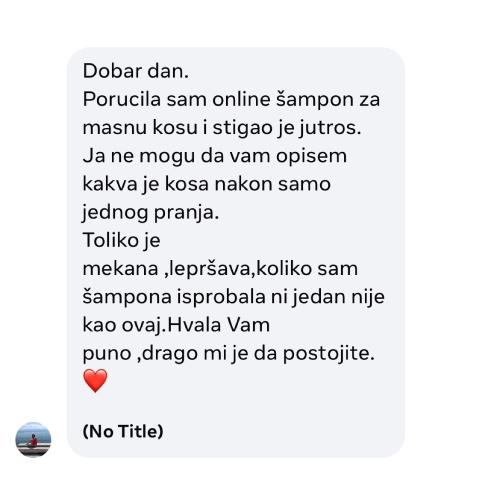Click the word 'postojite.' at message end
The height and width of the screenshot is (500, 500).
(329, 354)
